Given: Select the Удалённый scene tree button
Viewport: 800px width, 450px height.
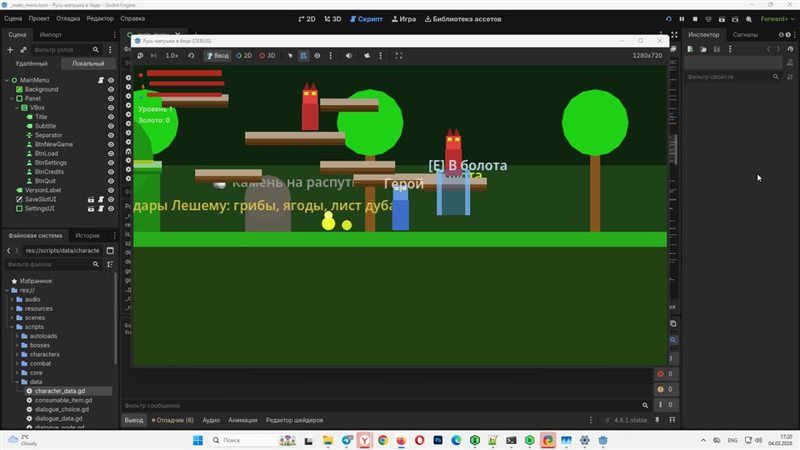Looking at the screenshot, I should (31, 64).
